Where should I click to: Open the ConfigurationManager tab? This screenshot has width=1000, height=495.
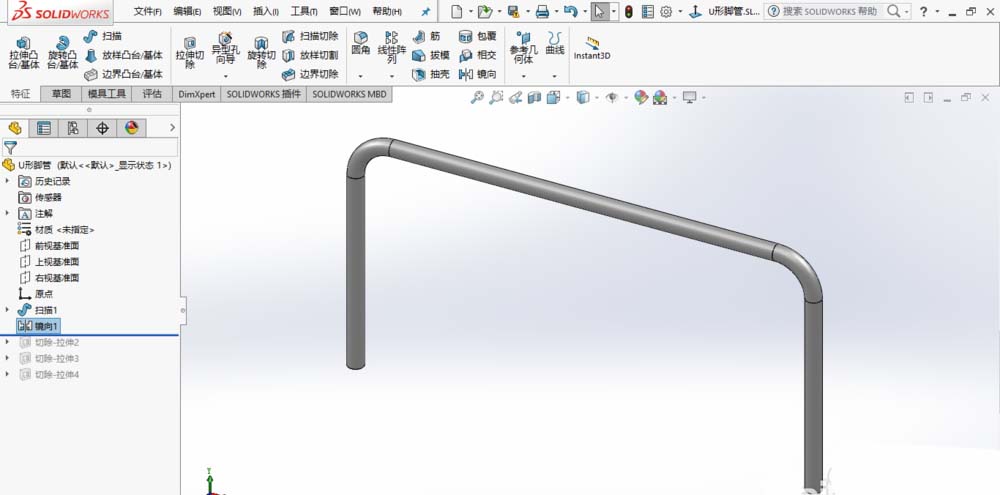73,128
